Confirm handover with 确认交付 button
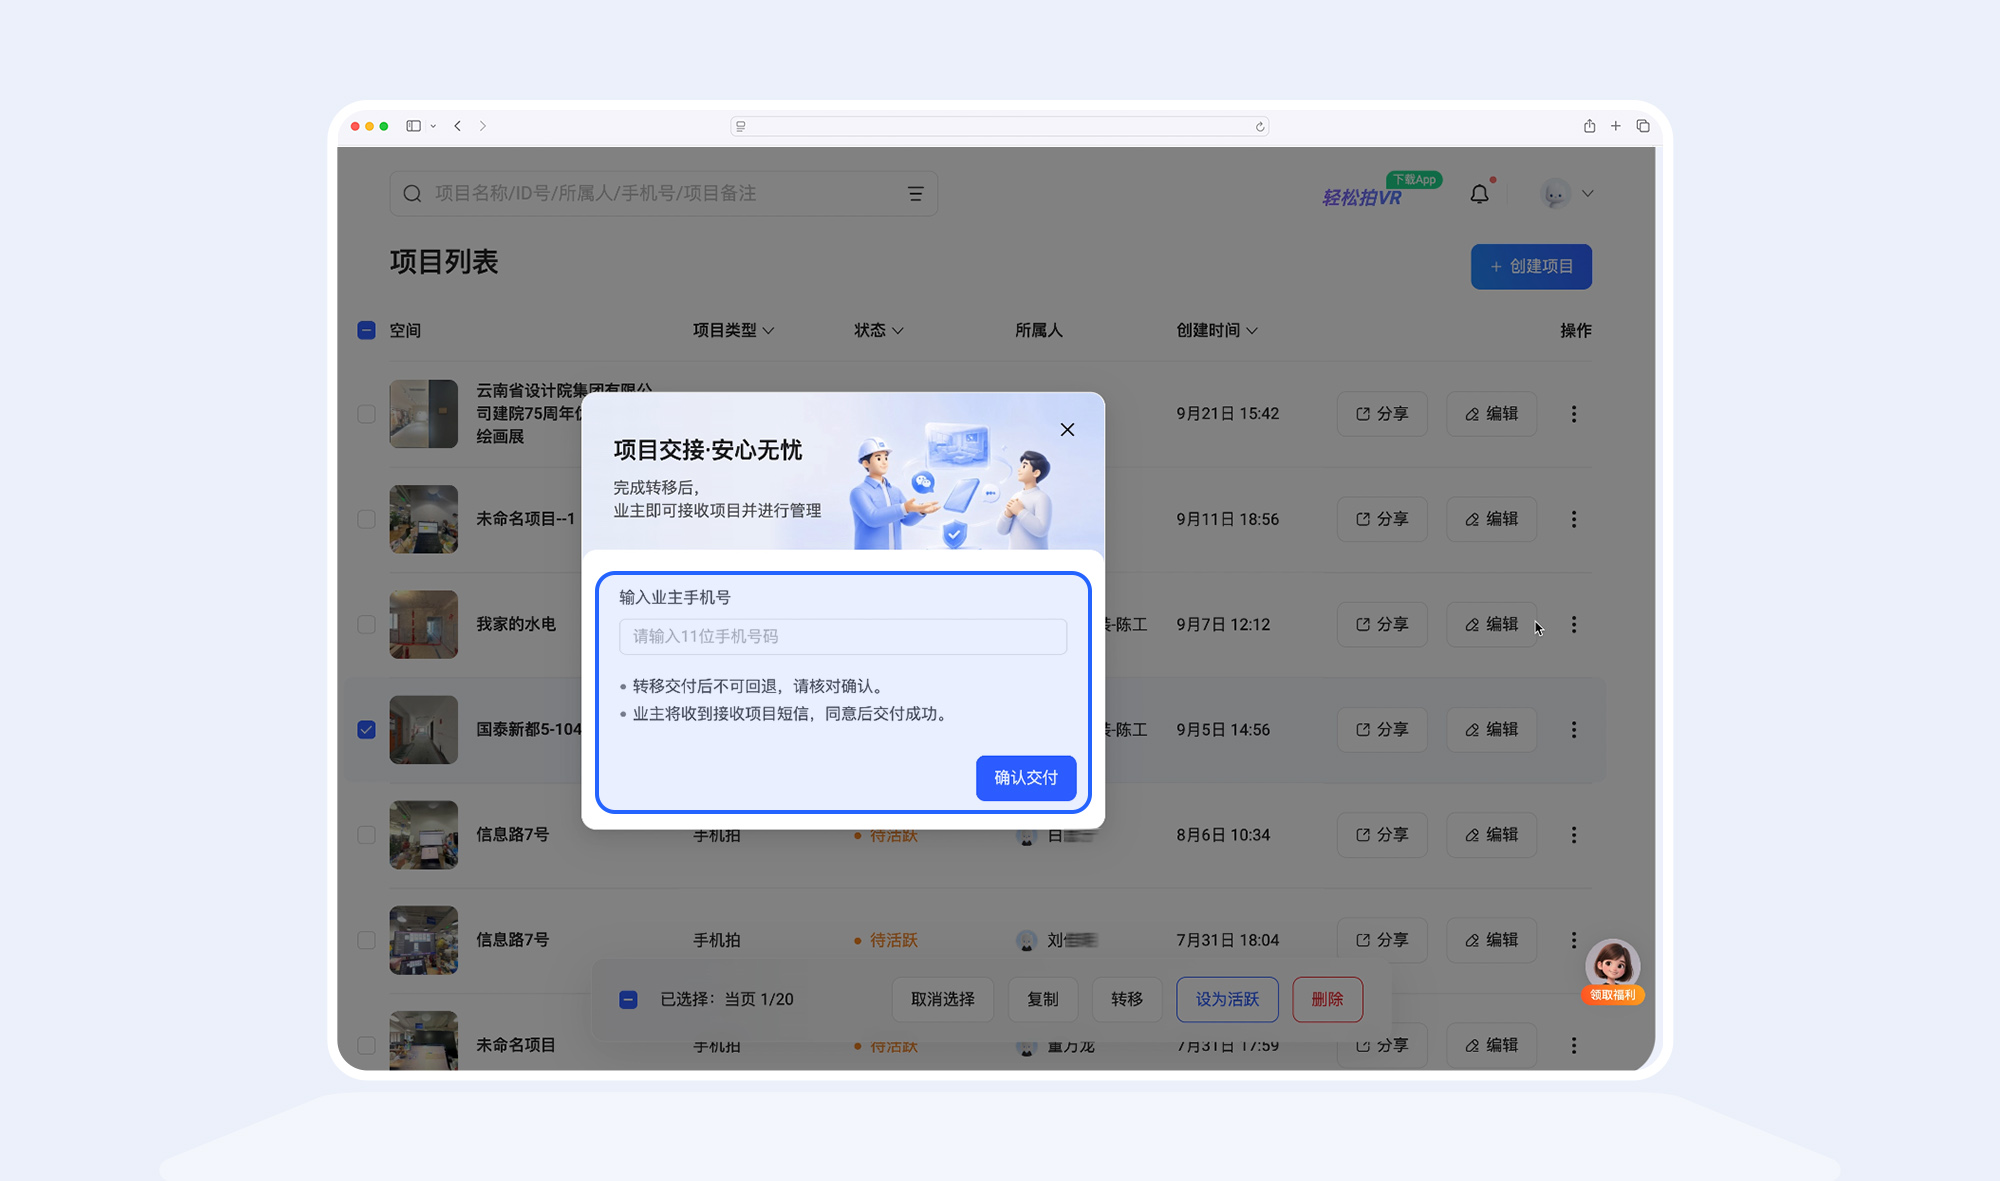Screen dimensions: 2000x1181 click(1026, 778)
